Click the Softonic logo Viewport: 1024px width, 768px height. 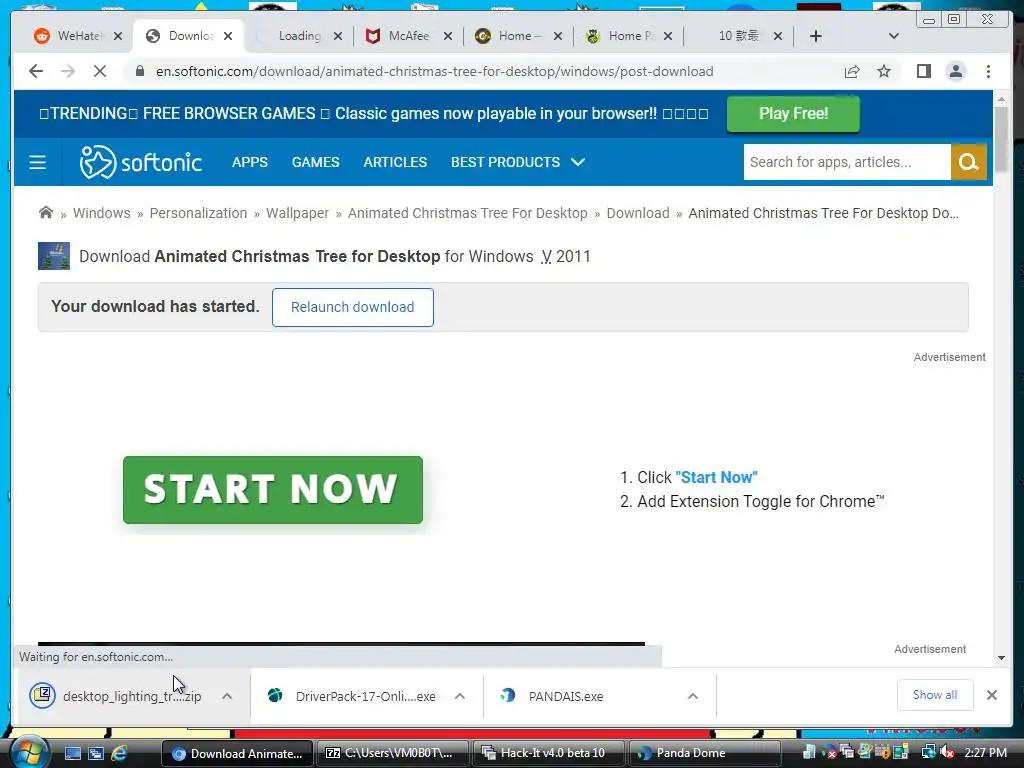(x=140, y=162)
